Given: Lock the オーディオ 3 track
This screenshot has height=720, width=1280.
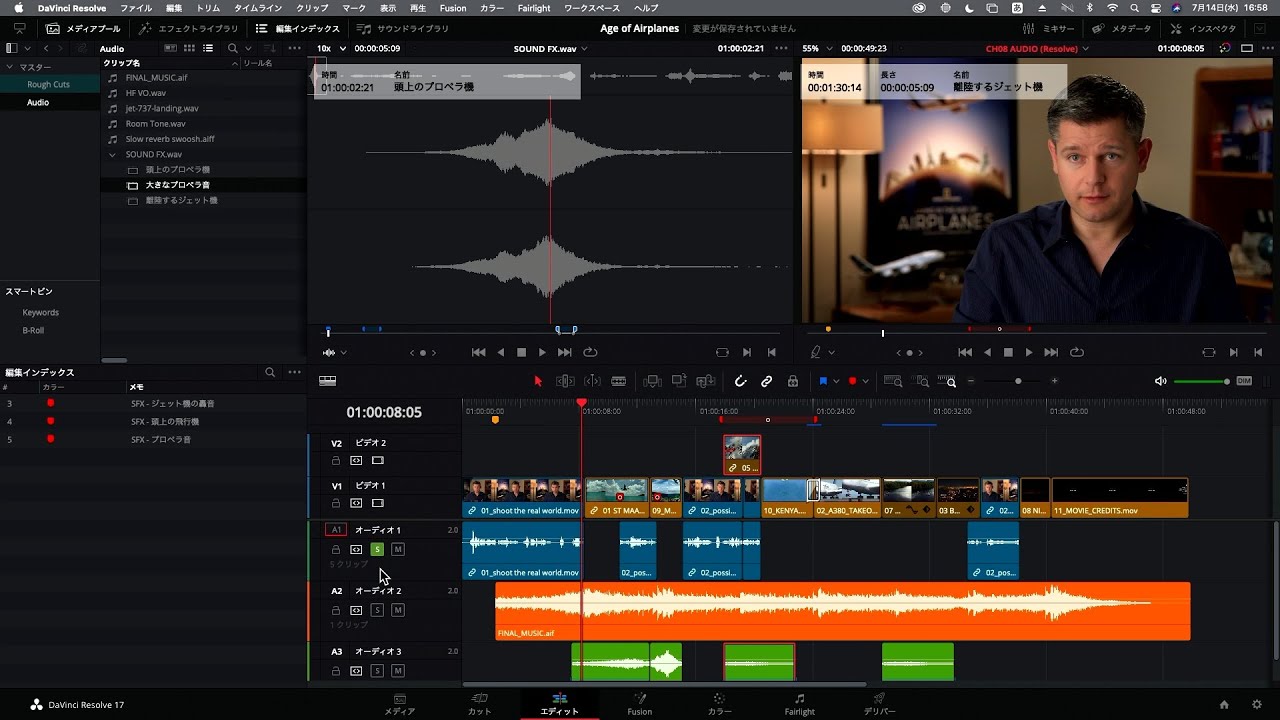Looking at the screenshot, I should [336, 670].
